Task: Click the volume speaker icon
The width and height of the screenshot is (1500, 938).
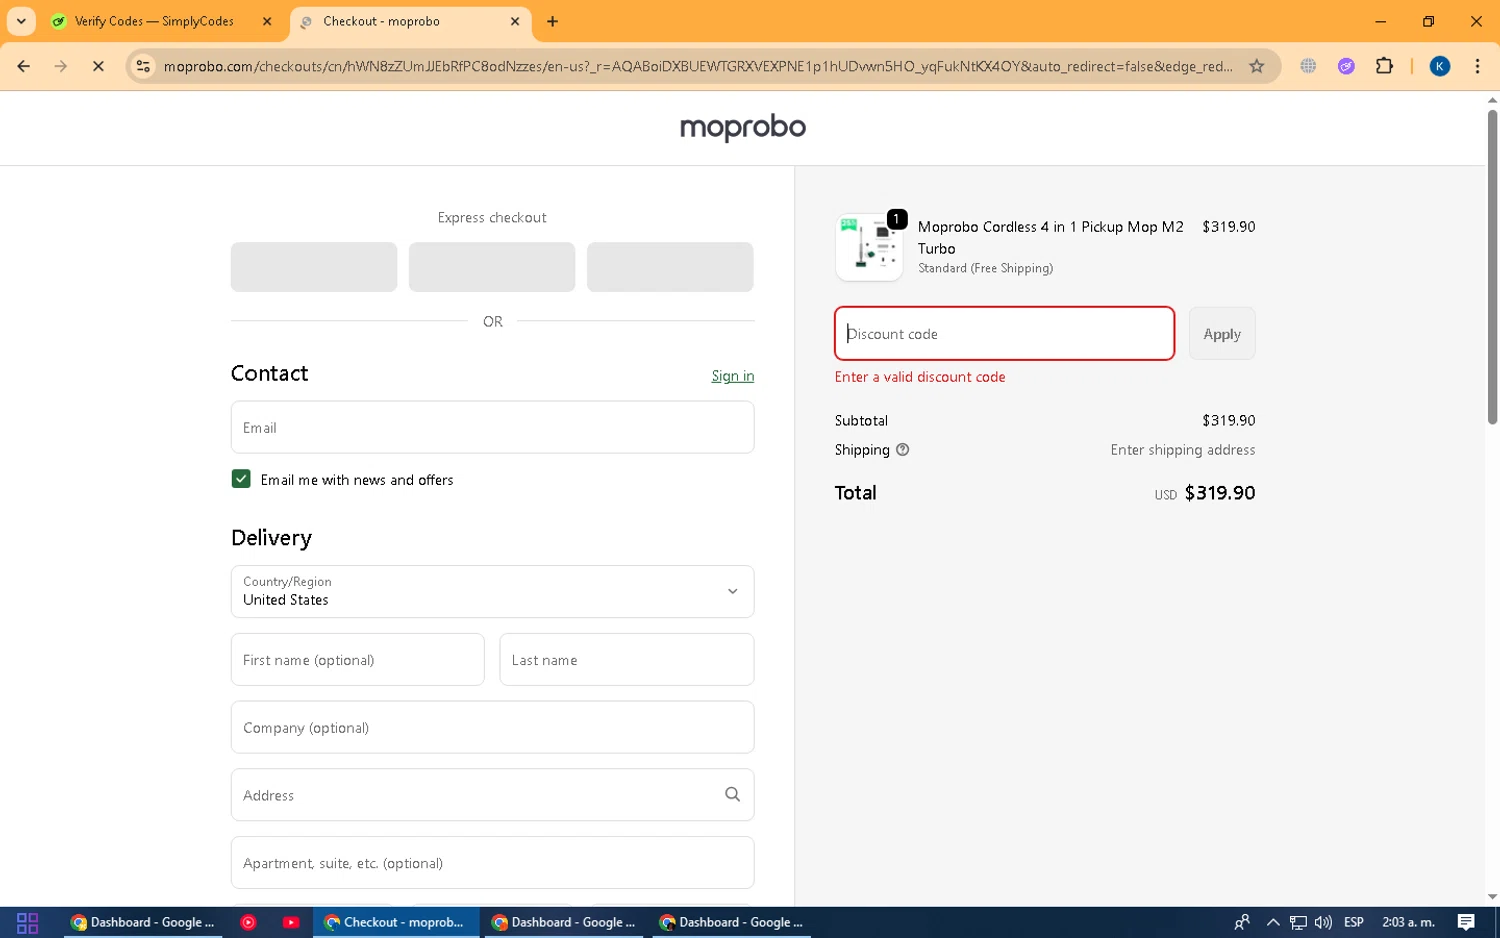Action: point(1324,922)
